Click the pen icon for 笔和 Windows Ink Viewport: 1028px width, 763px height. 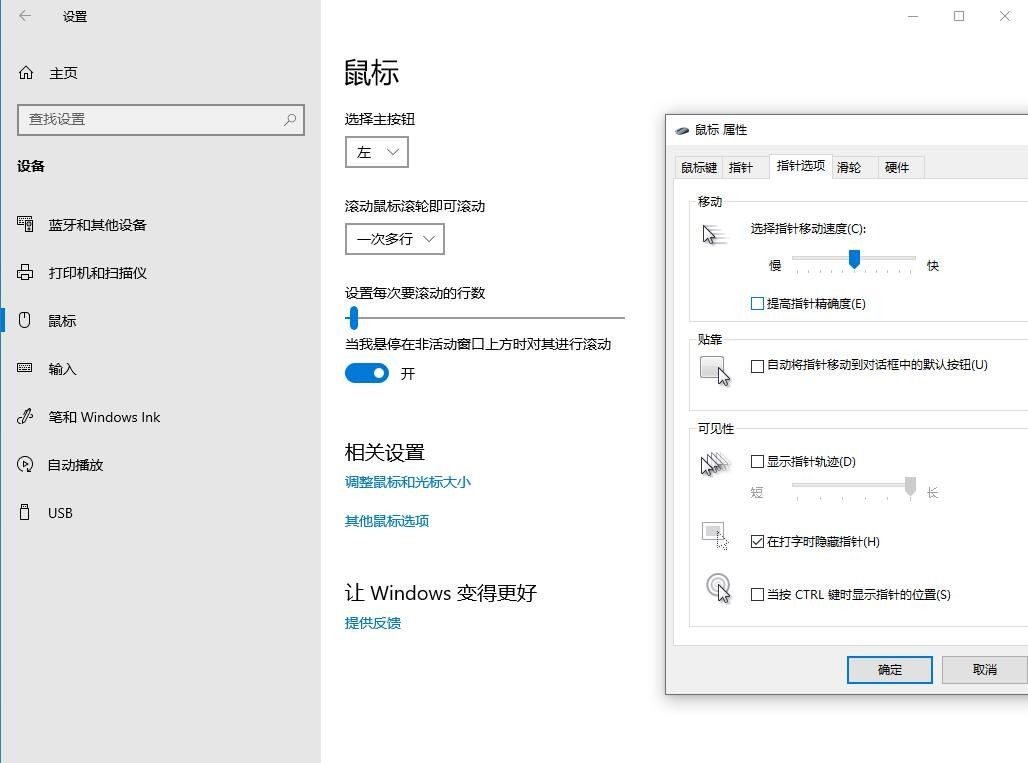click(25, 416)
